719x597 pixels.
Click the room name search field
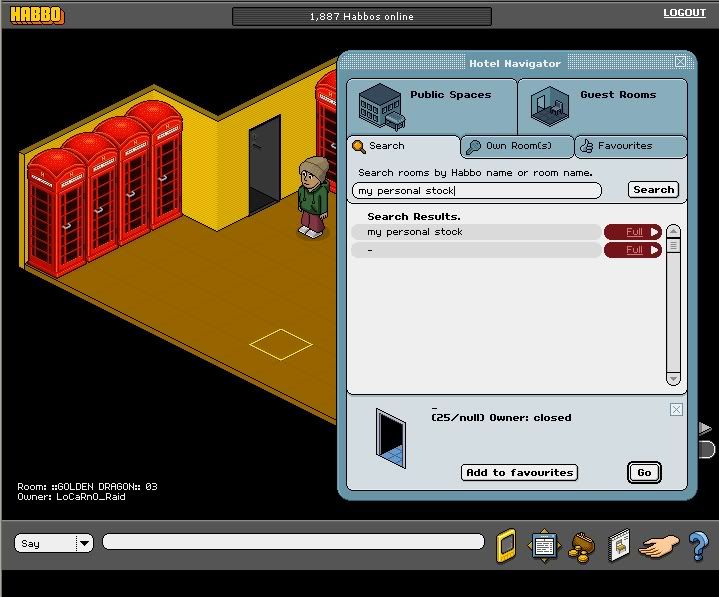(x=477, y=190)
